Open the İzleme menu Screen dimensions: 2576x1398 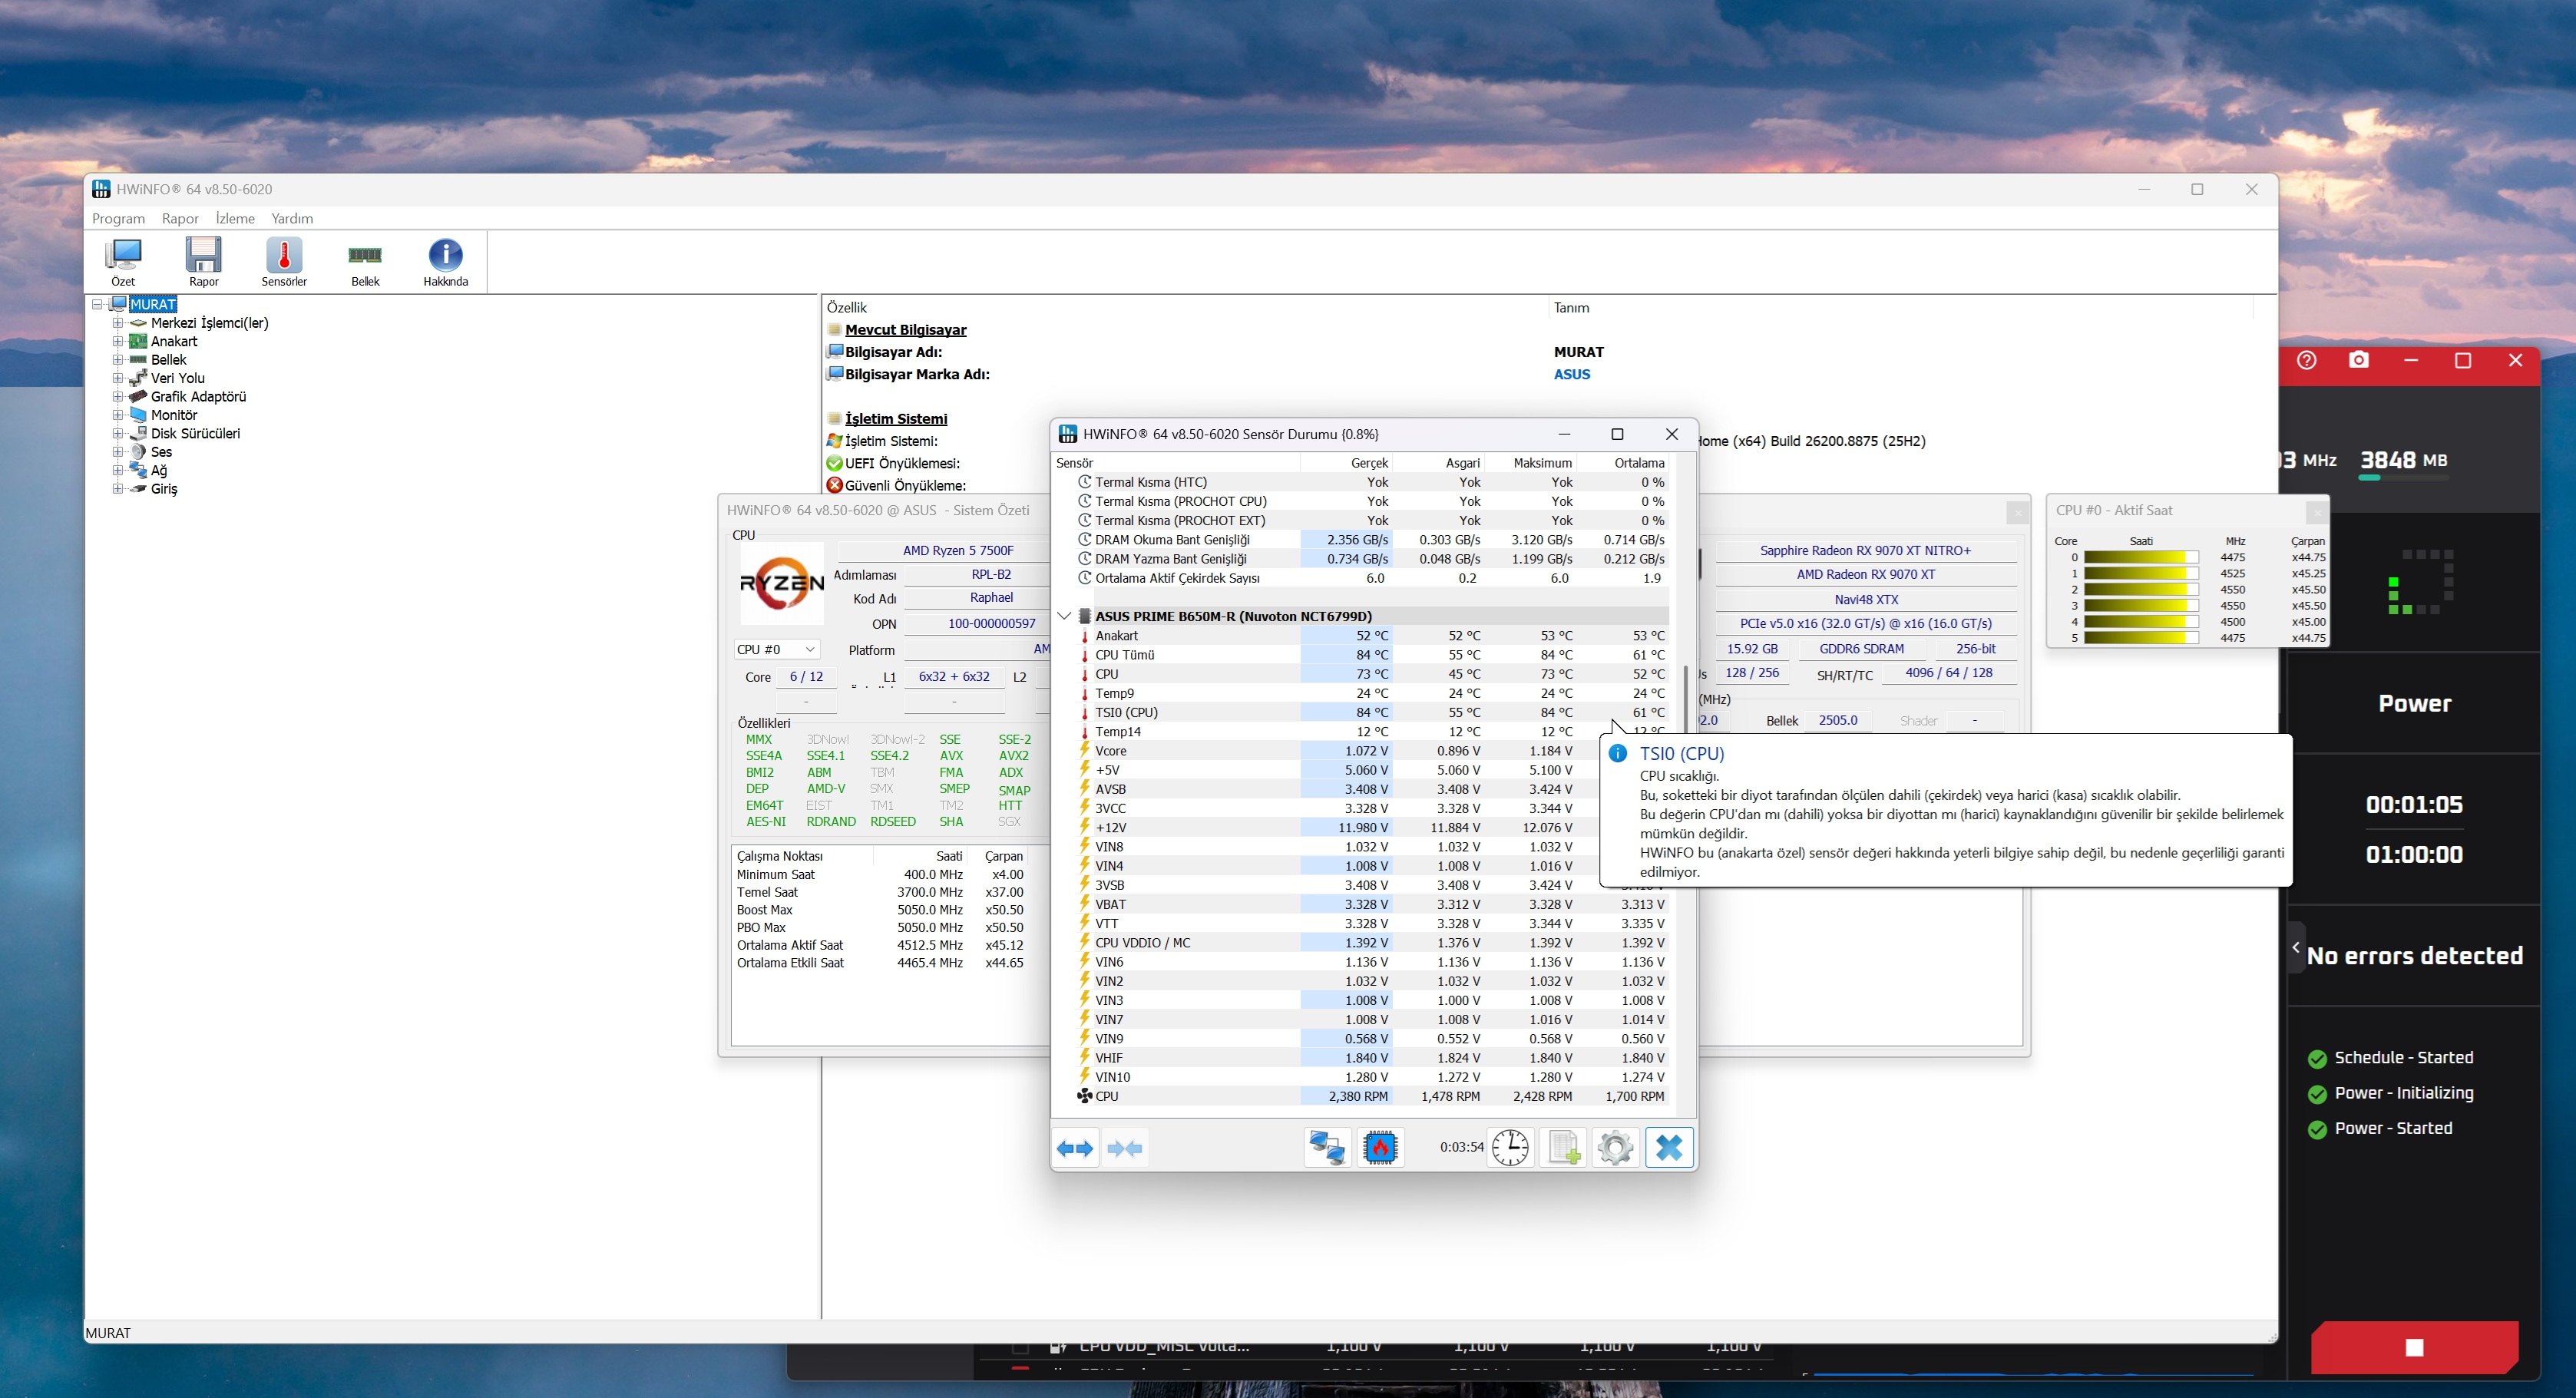click(x=235, y=218)
